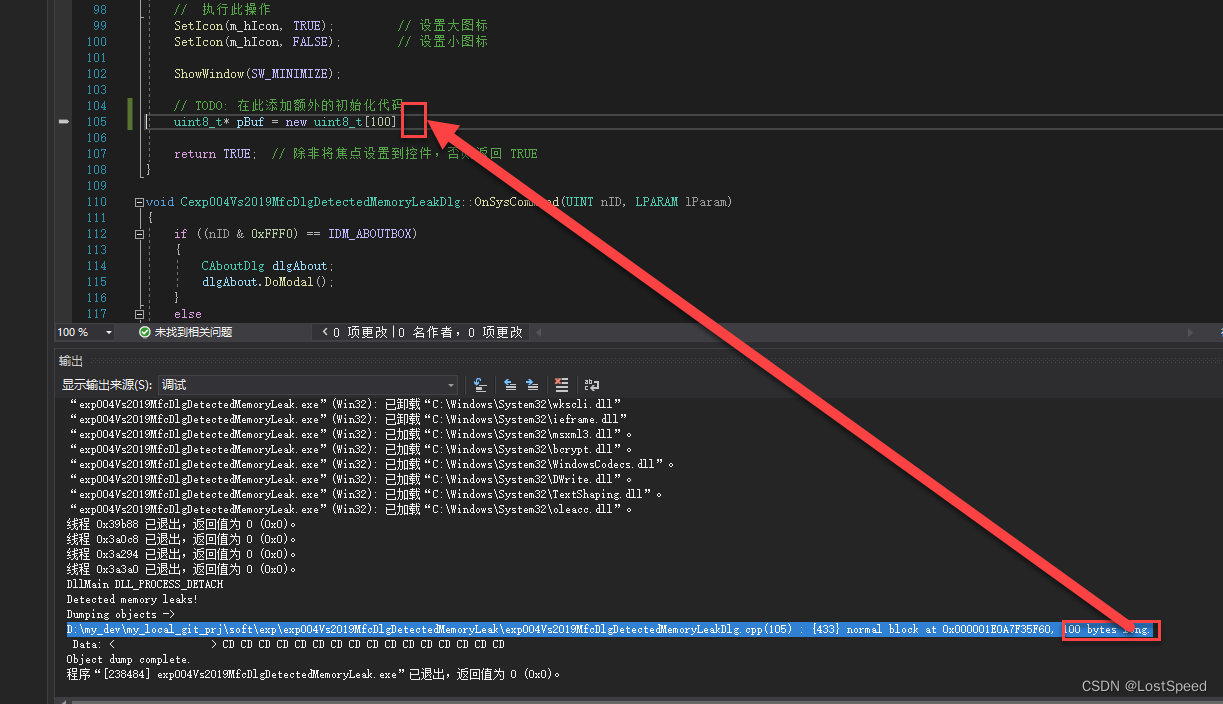Image resolution: width=1223 pixels, height=704 pixels.
Task: Select the 输出 panel tab
Action: point(70,361)
